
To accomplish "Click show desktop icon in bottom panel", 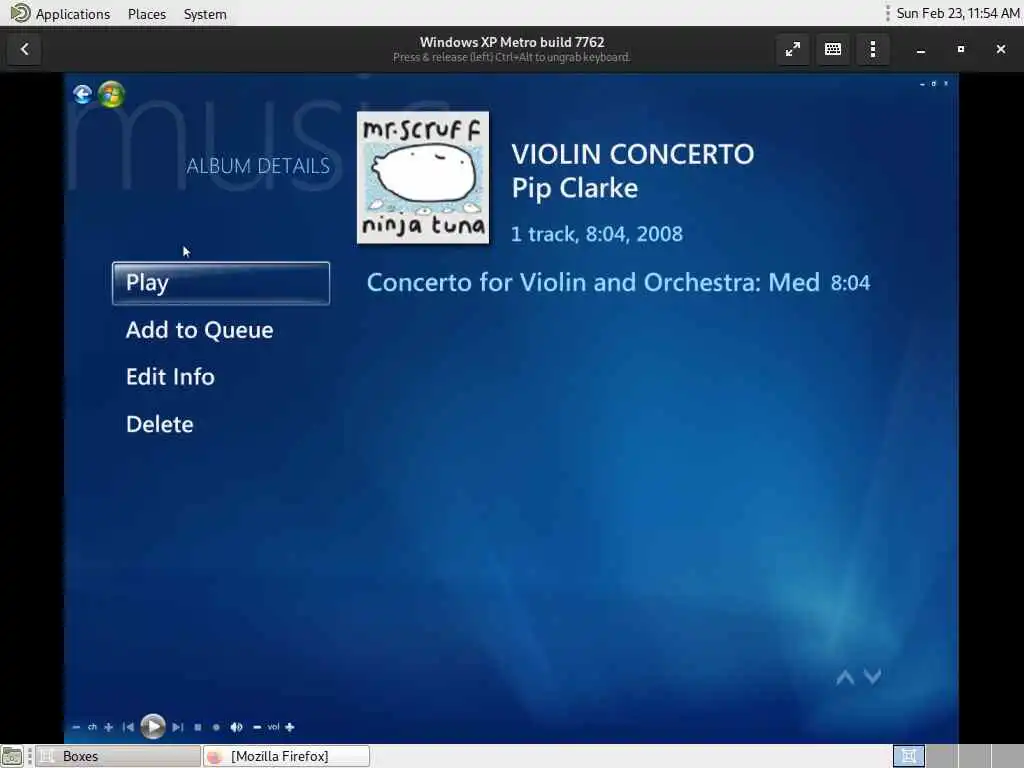I will [x=12, y=756].
